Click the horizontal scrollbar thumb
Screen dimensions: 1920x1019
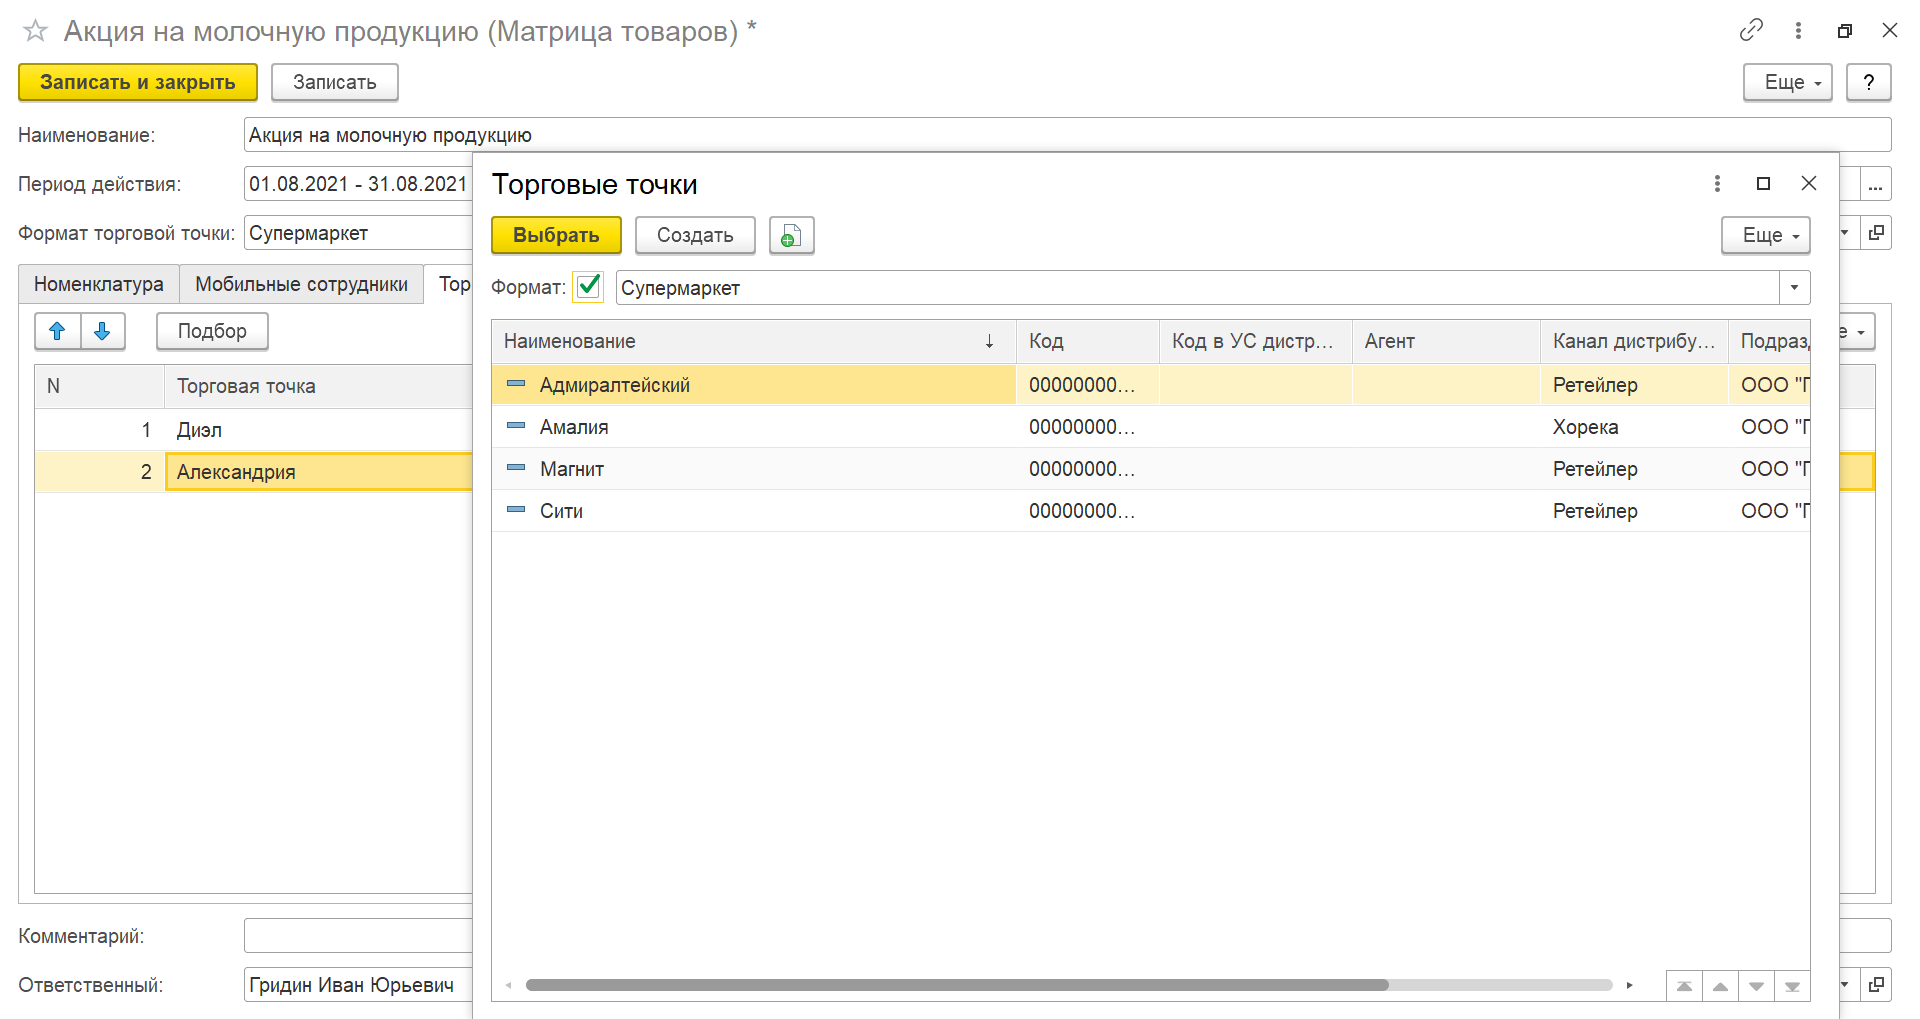[957, 985]
